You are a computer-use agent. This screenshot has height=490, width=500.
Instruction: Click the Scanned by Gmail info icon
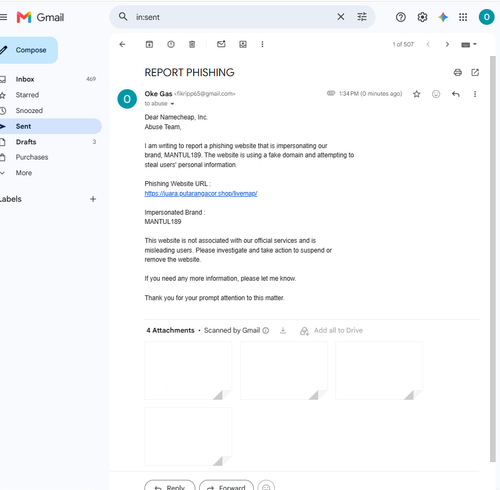click(x=266, y=331)
